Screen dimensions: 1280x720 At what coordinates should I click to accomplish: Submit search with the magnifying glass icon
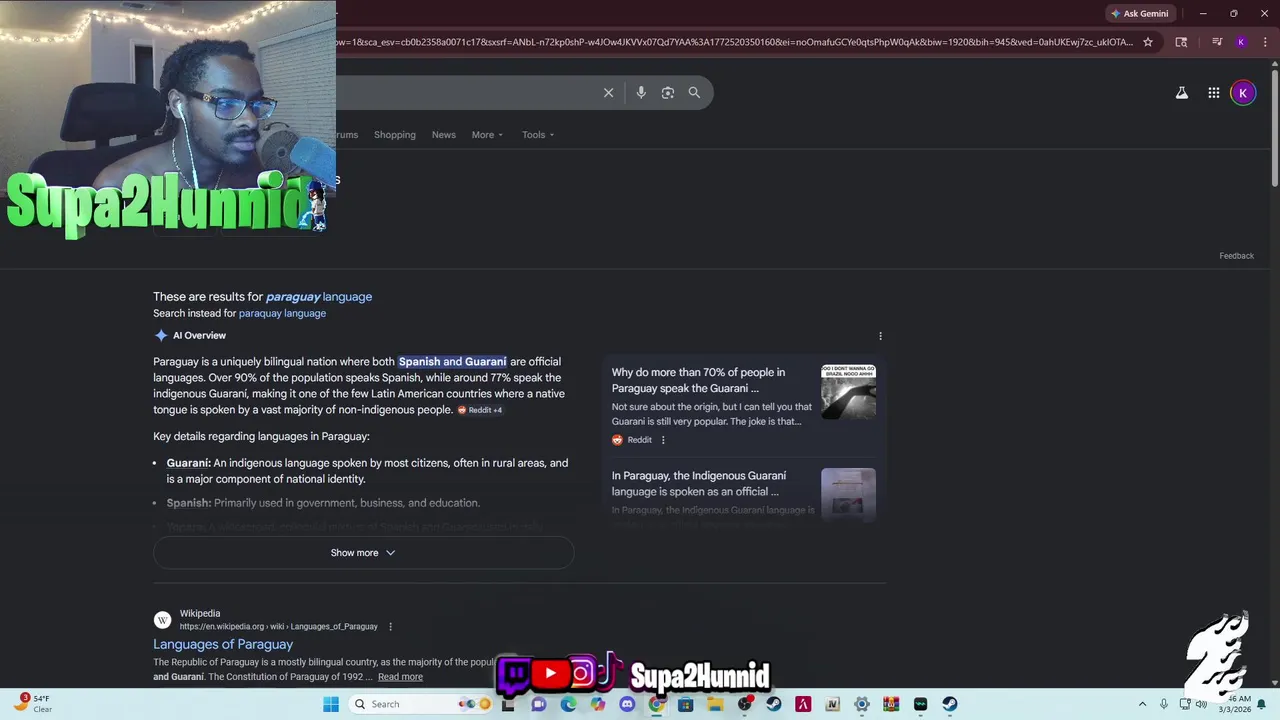click(x=694, y=93)
